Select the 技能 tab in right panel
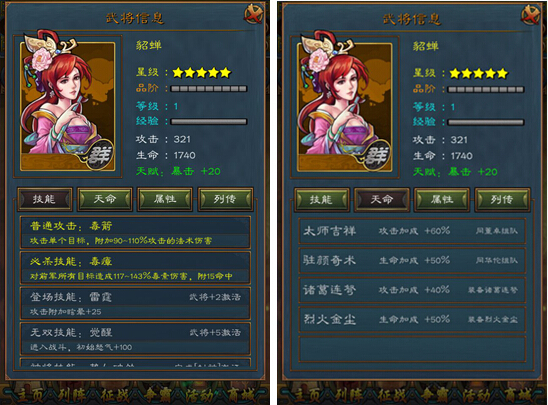Image resolution: width=548 pixels, height=405 pixels. pyautogui.click(x=322, y=200)
